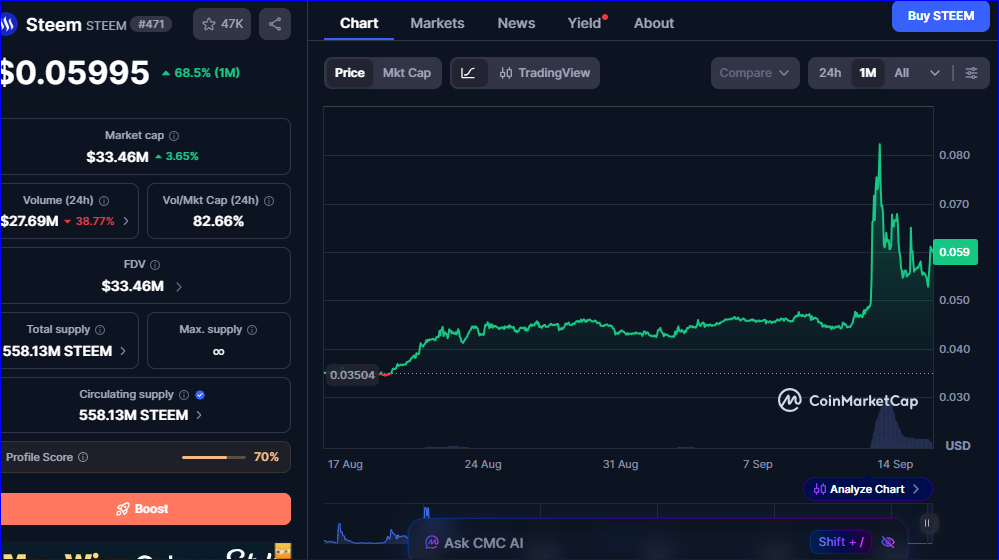Click Total supply info icon
The height and width of the screenshot is (560, 999).
(x=100, y=330)
